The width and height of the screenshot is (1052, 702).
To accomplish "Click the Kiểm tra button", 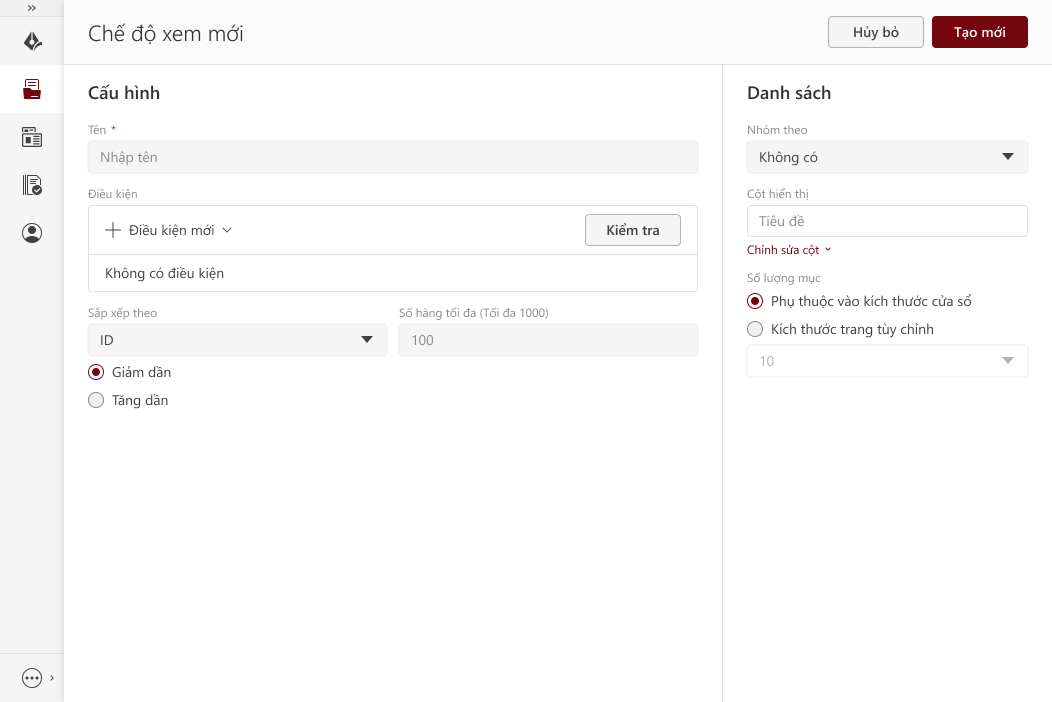I will 632,230.
